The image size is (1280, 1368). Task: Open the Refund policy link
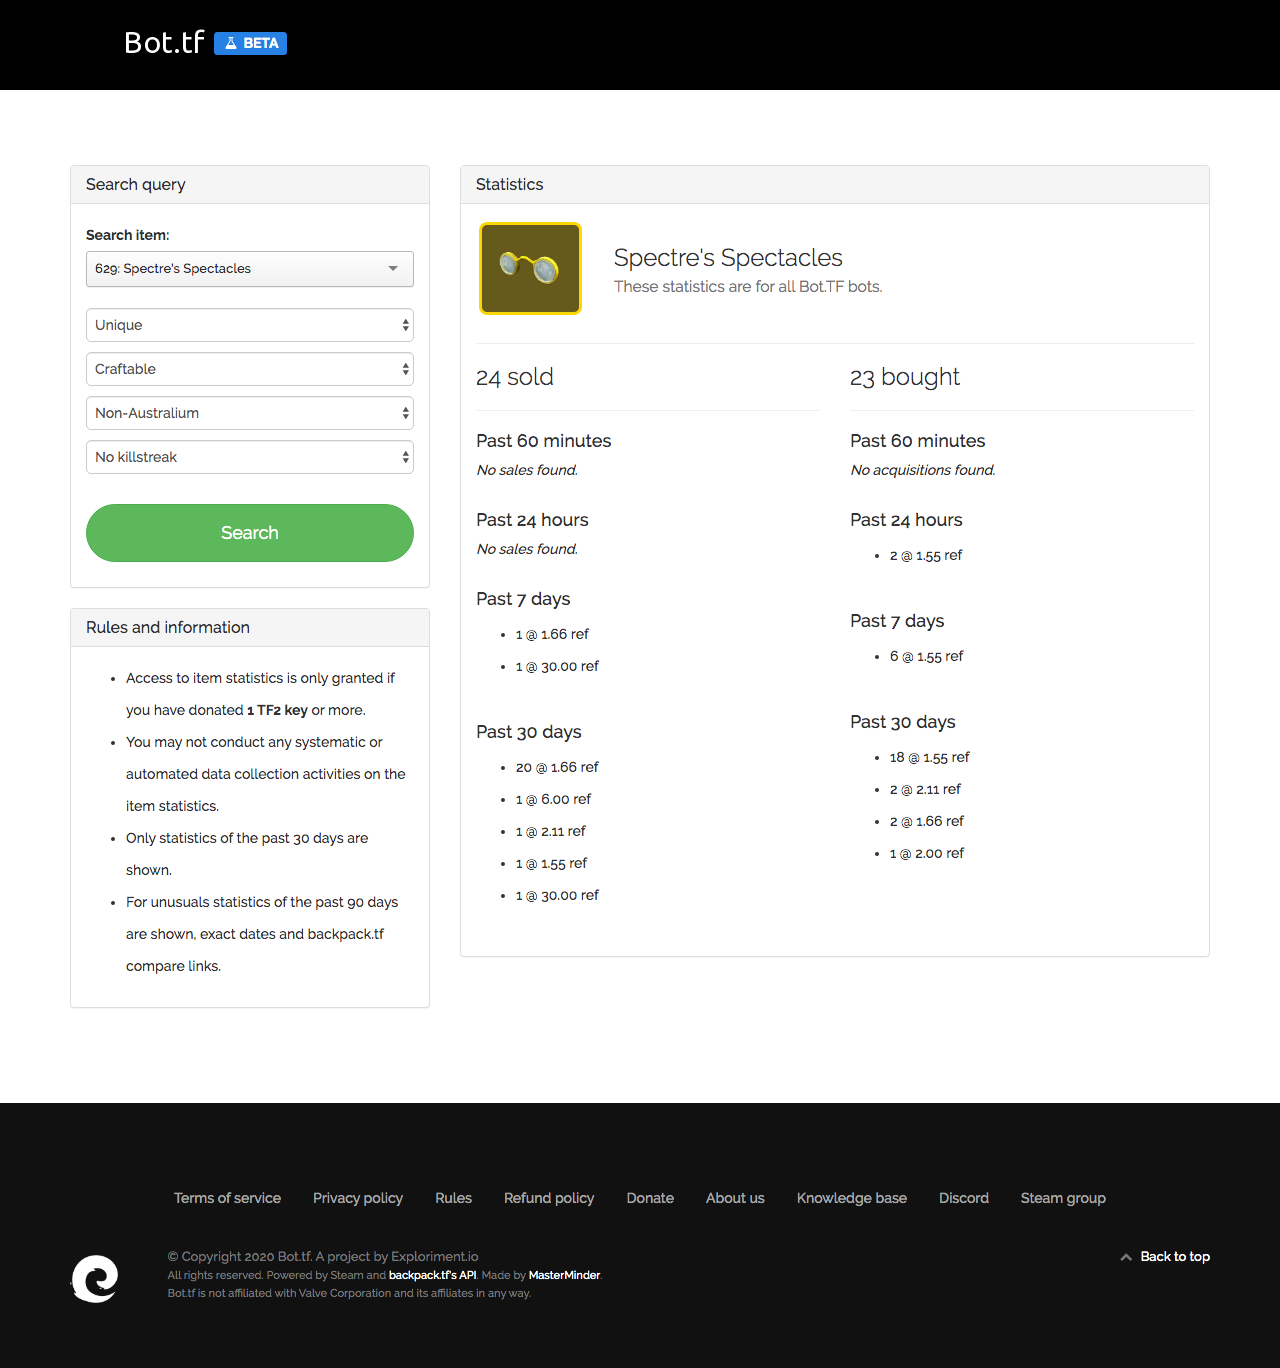549,1198
